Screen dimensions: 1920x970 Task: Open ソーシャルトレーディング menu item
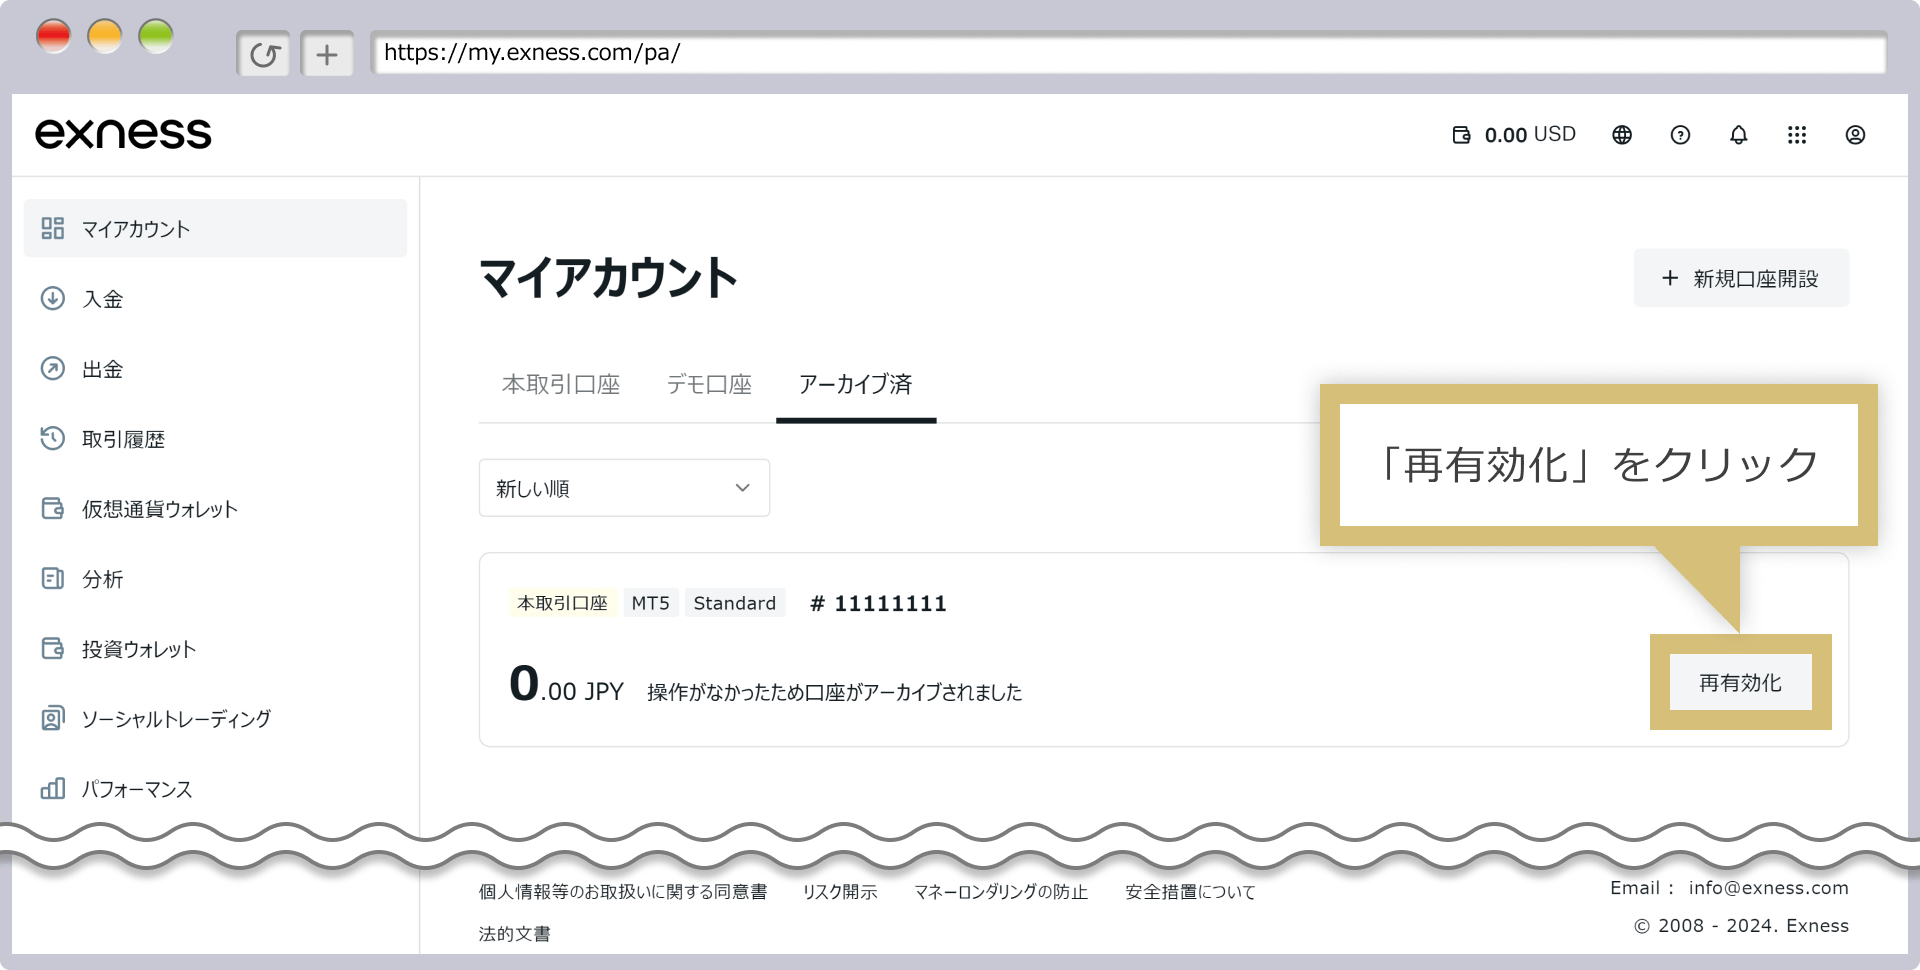pyautogui.click(x=215, y=718)
